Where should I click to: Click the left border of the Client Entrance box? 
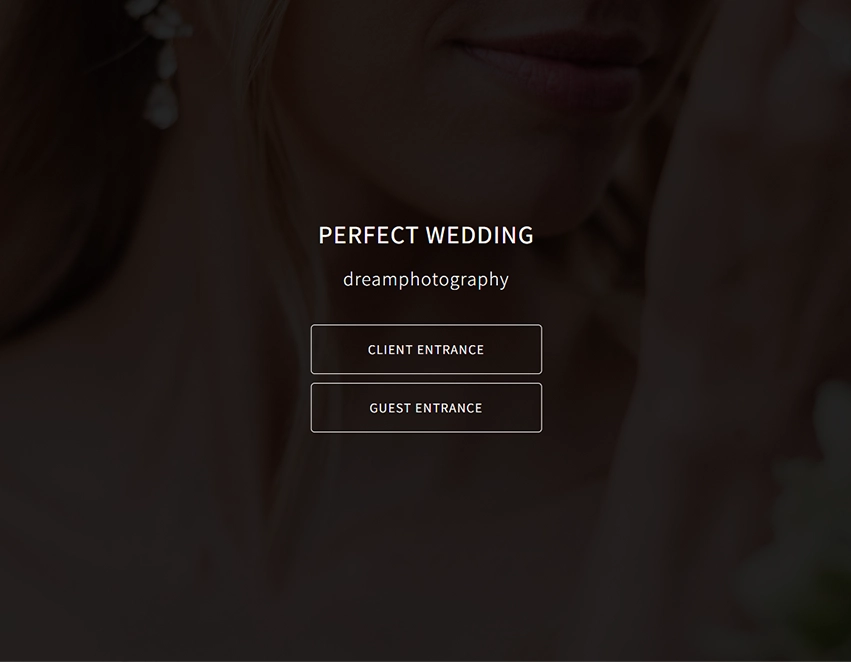pos(312,349)
